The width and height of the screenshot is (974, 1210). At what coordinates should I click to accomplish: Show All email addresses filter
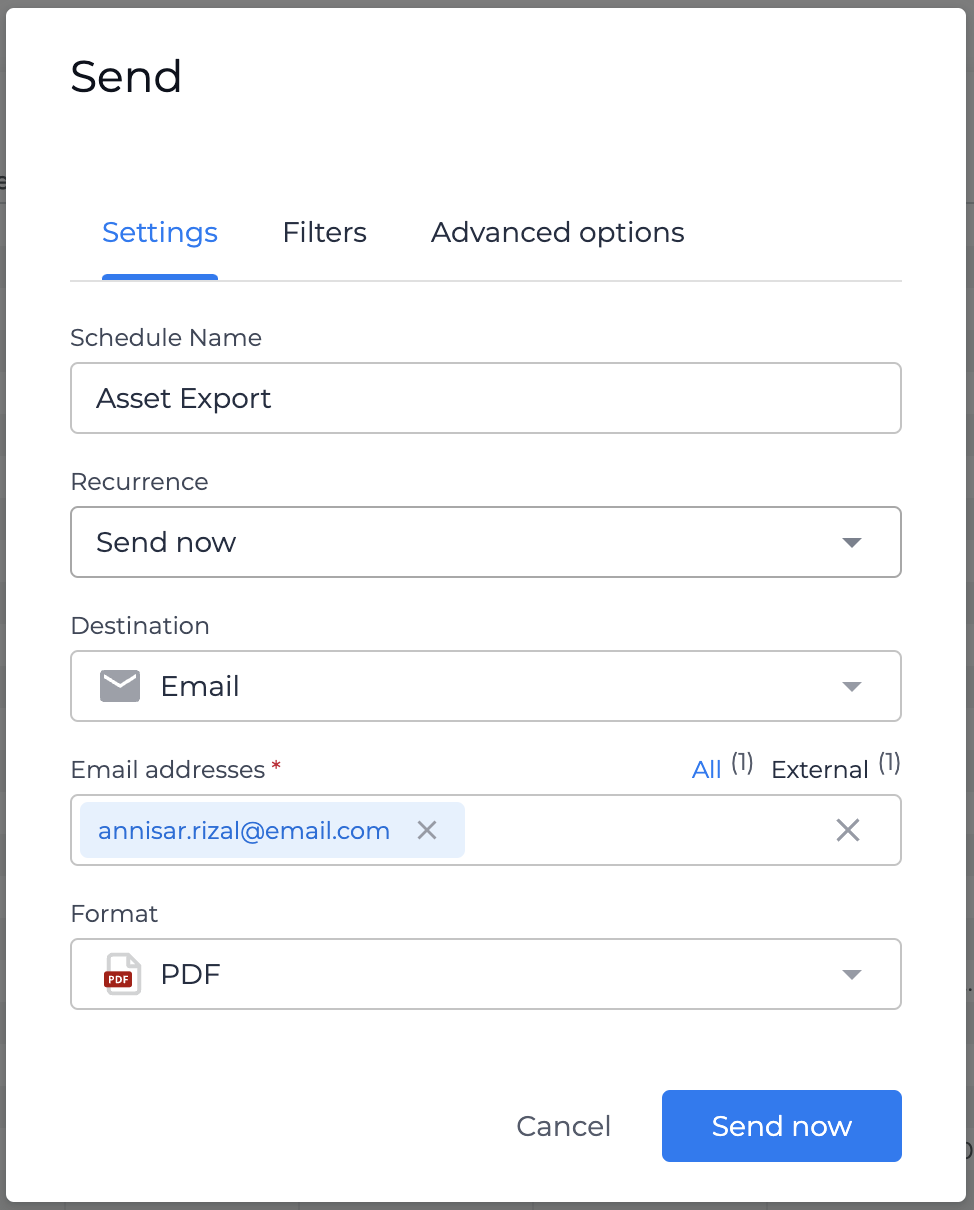coord(706,770)
